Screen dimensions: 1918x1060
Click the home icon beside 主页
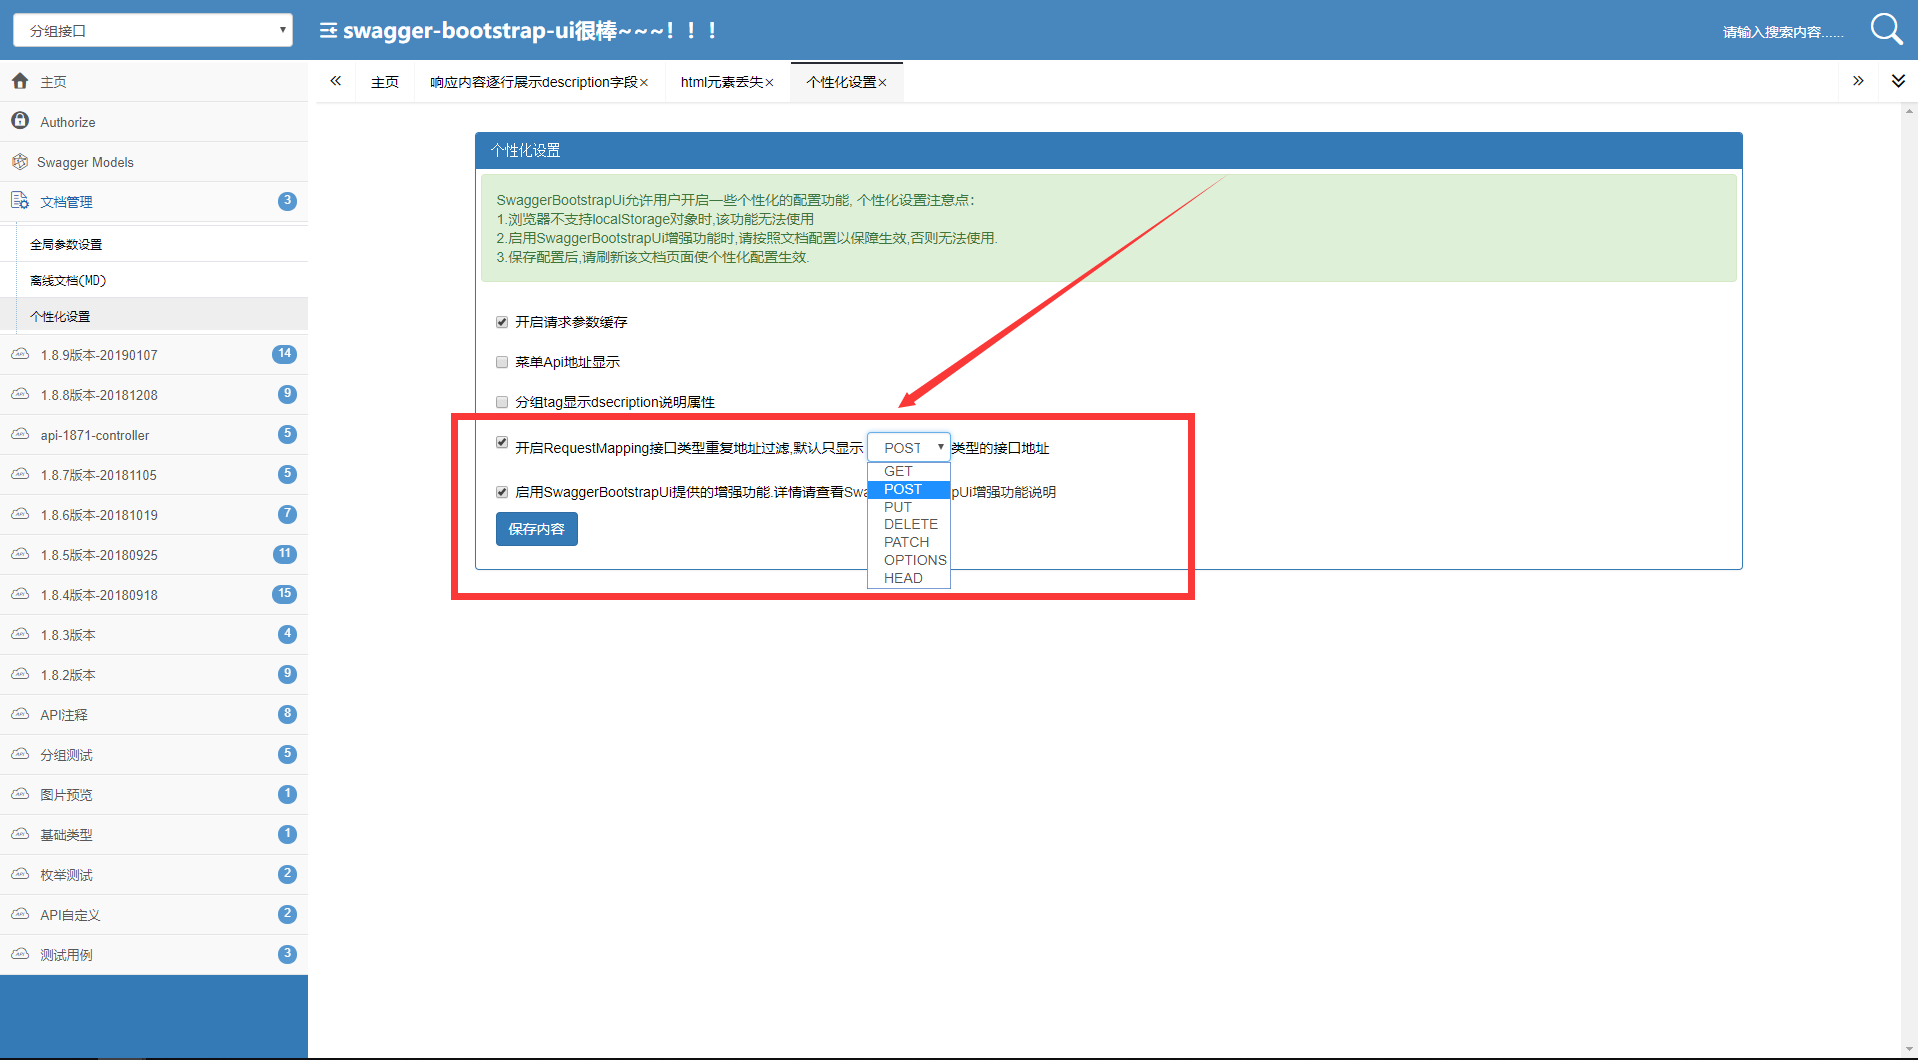pyautogui.click(x=20, y=81)
